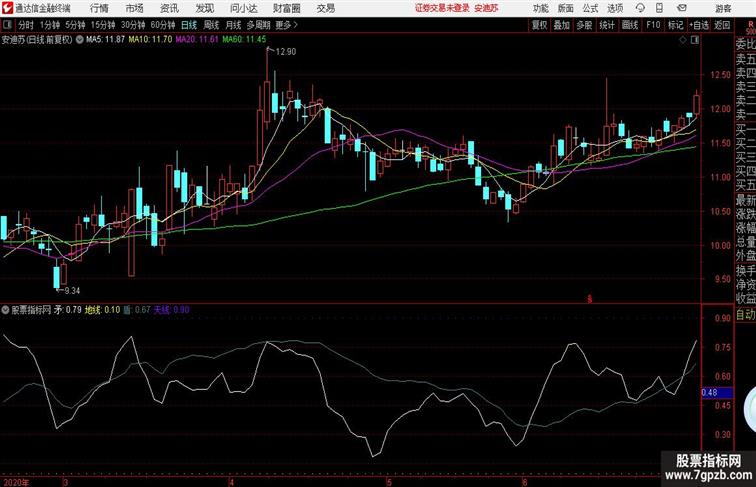Toggle the side panel icon left of 分时
The width and height of the screenshot is (756, 487).
coord(7,25)
